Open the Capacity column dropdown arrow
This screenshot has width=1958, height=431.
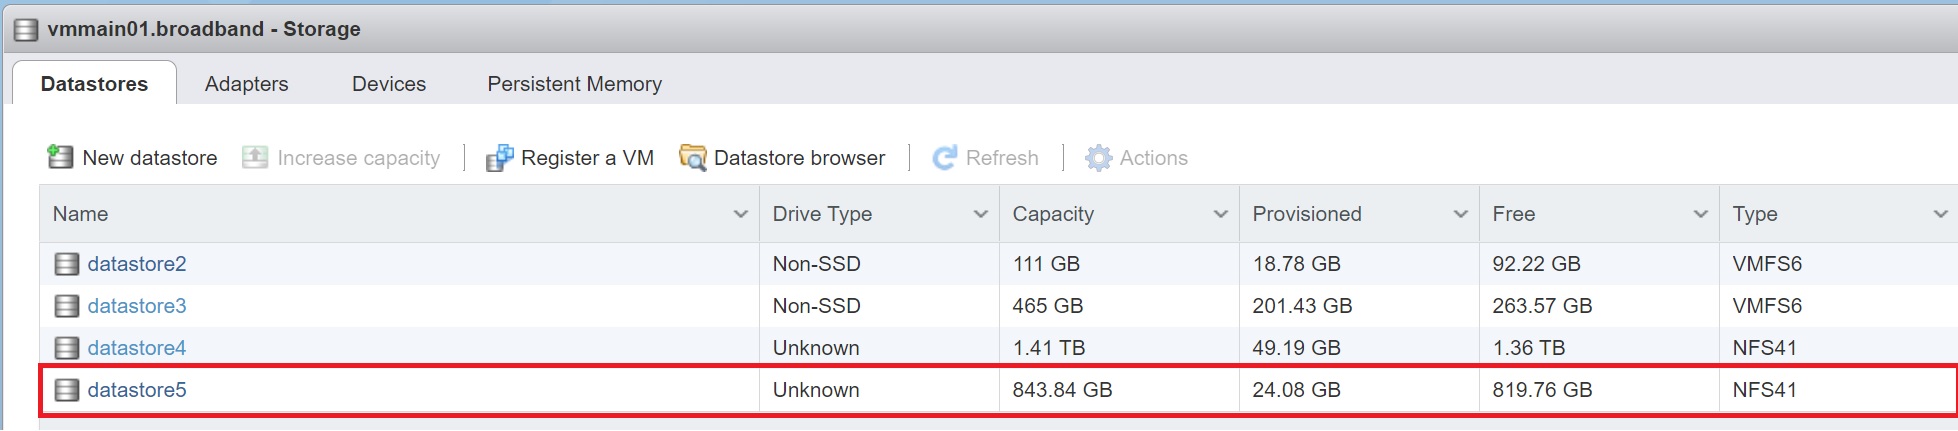[x=1220, y=214]
